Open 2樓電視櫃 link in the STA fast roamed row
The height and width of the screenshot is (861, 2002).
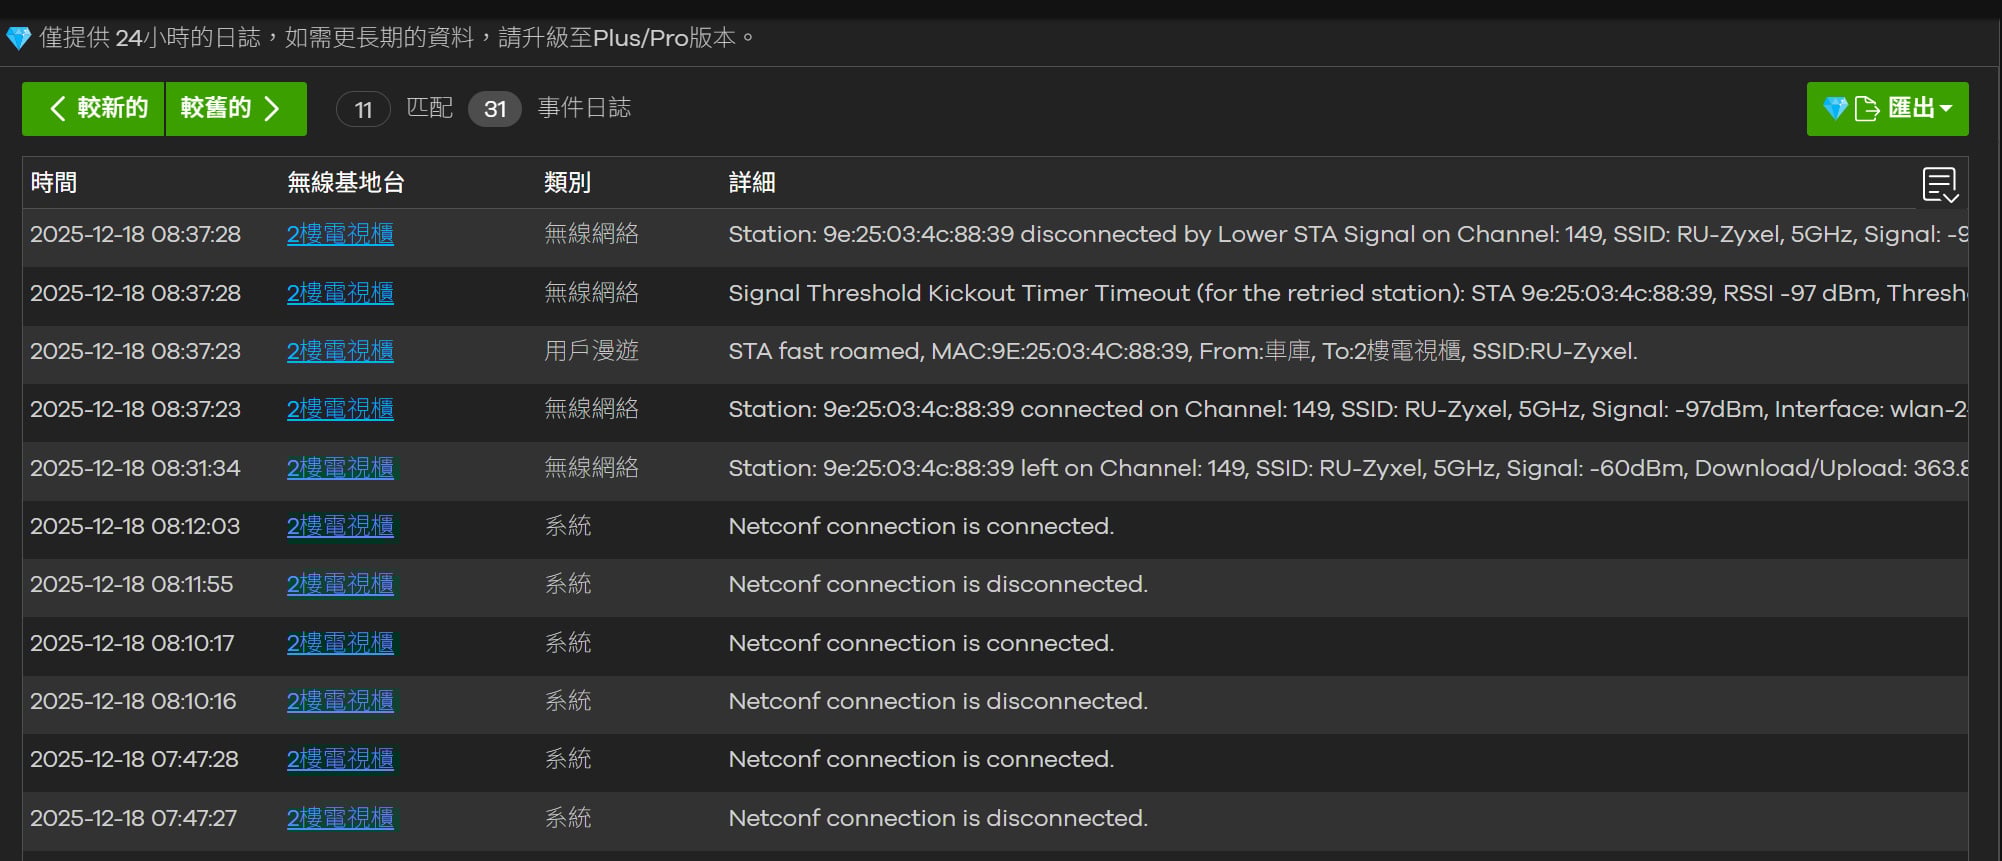tap(340, 351)
